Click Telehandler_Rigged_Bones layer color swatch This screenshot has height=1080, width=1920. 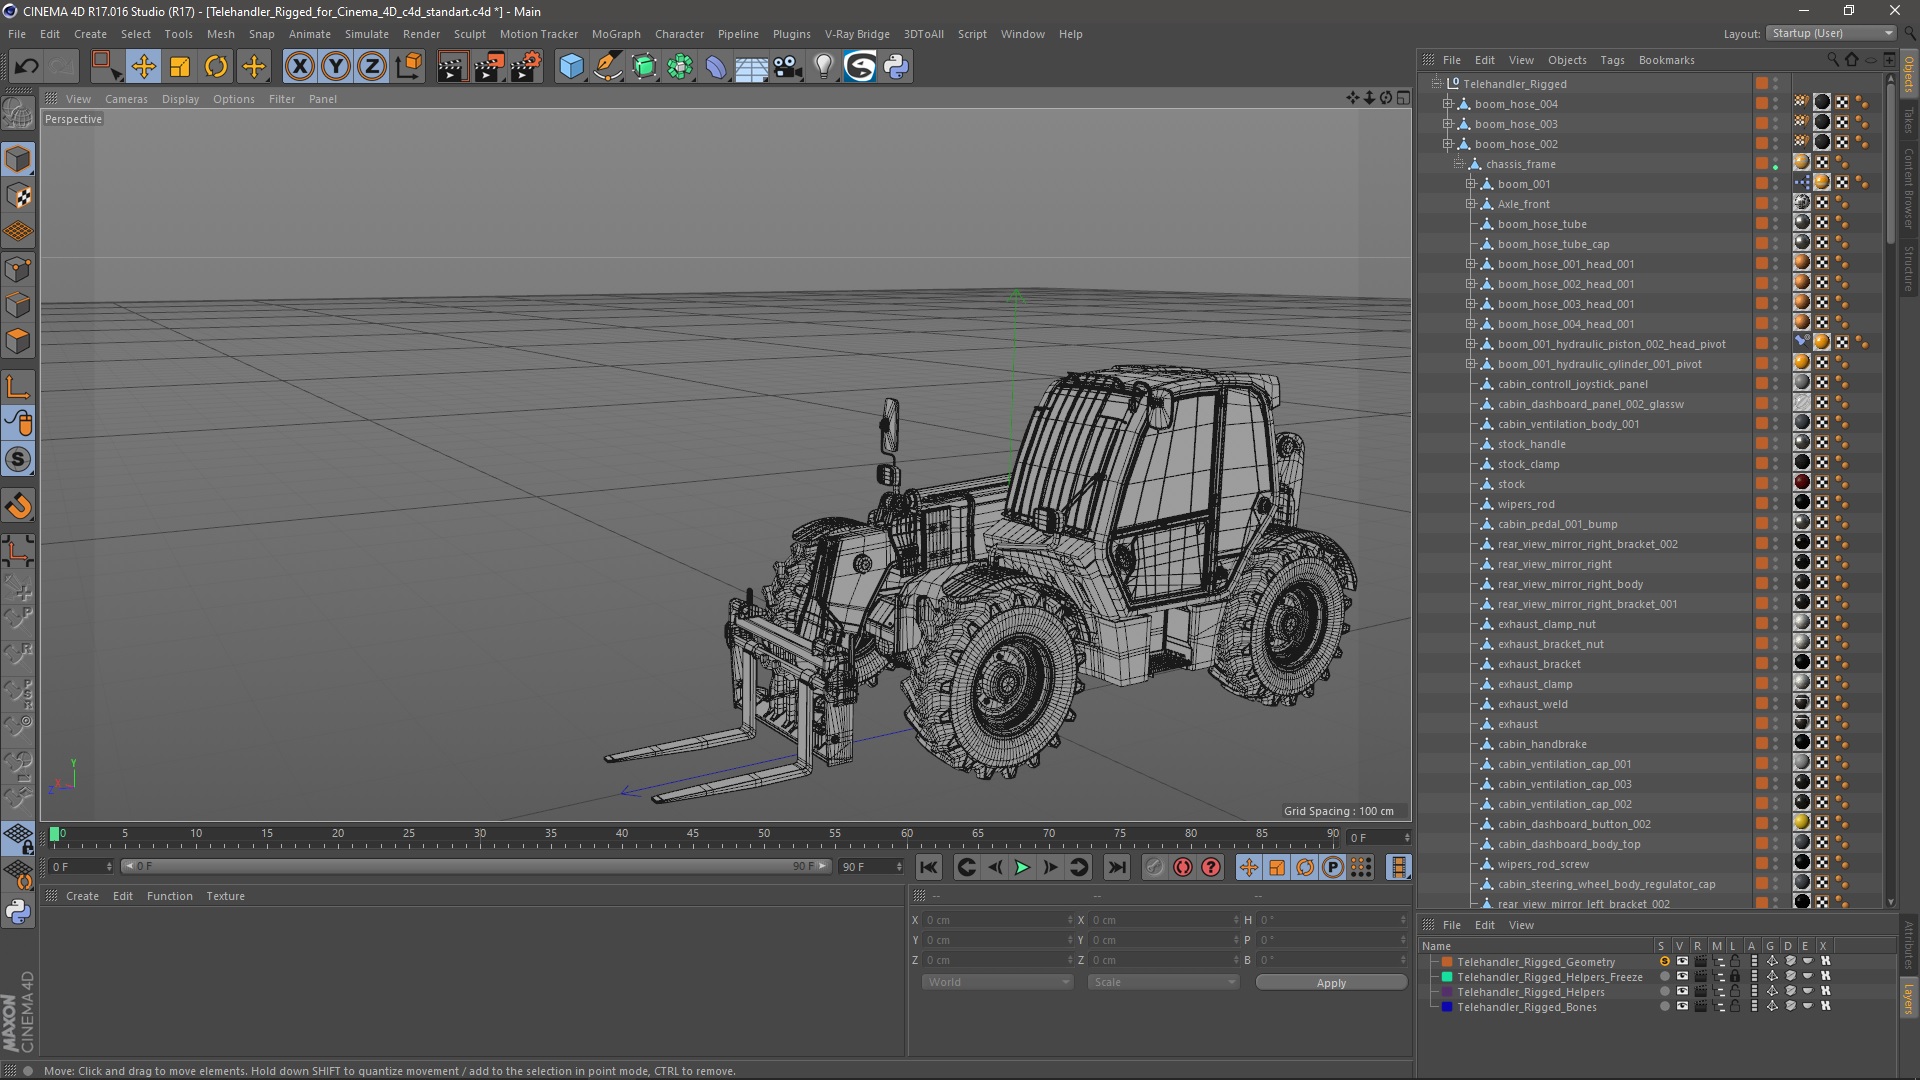1446,1007
